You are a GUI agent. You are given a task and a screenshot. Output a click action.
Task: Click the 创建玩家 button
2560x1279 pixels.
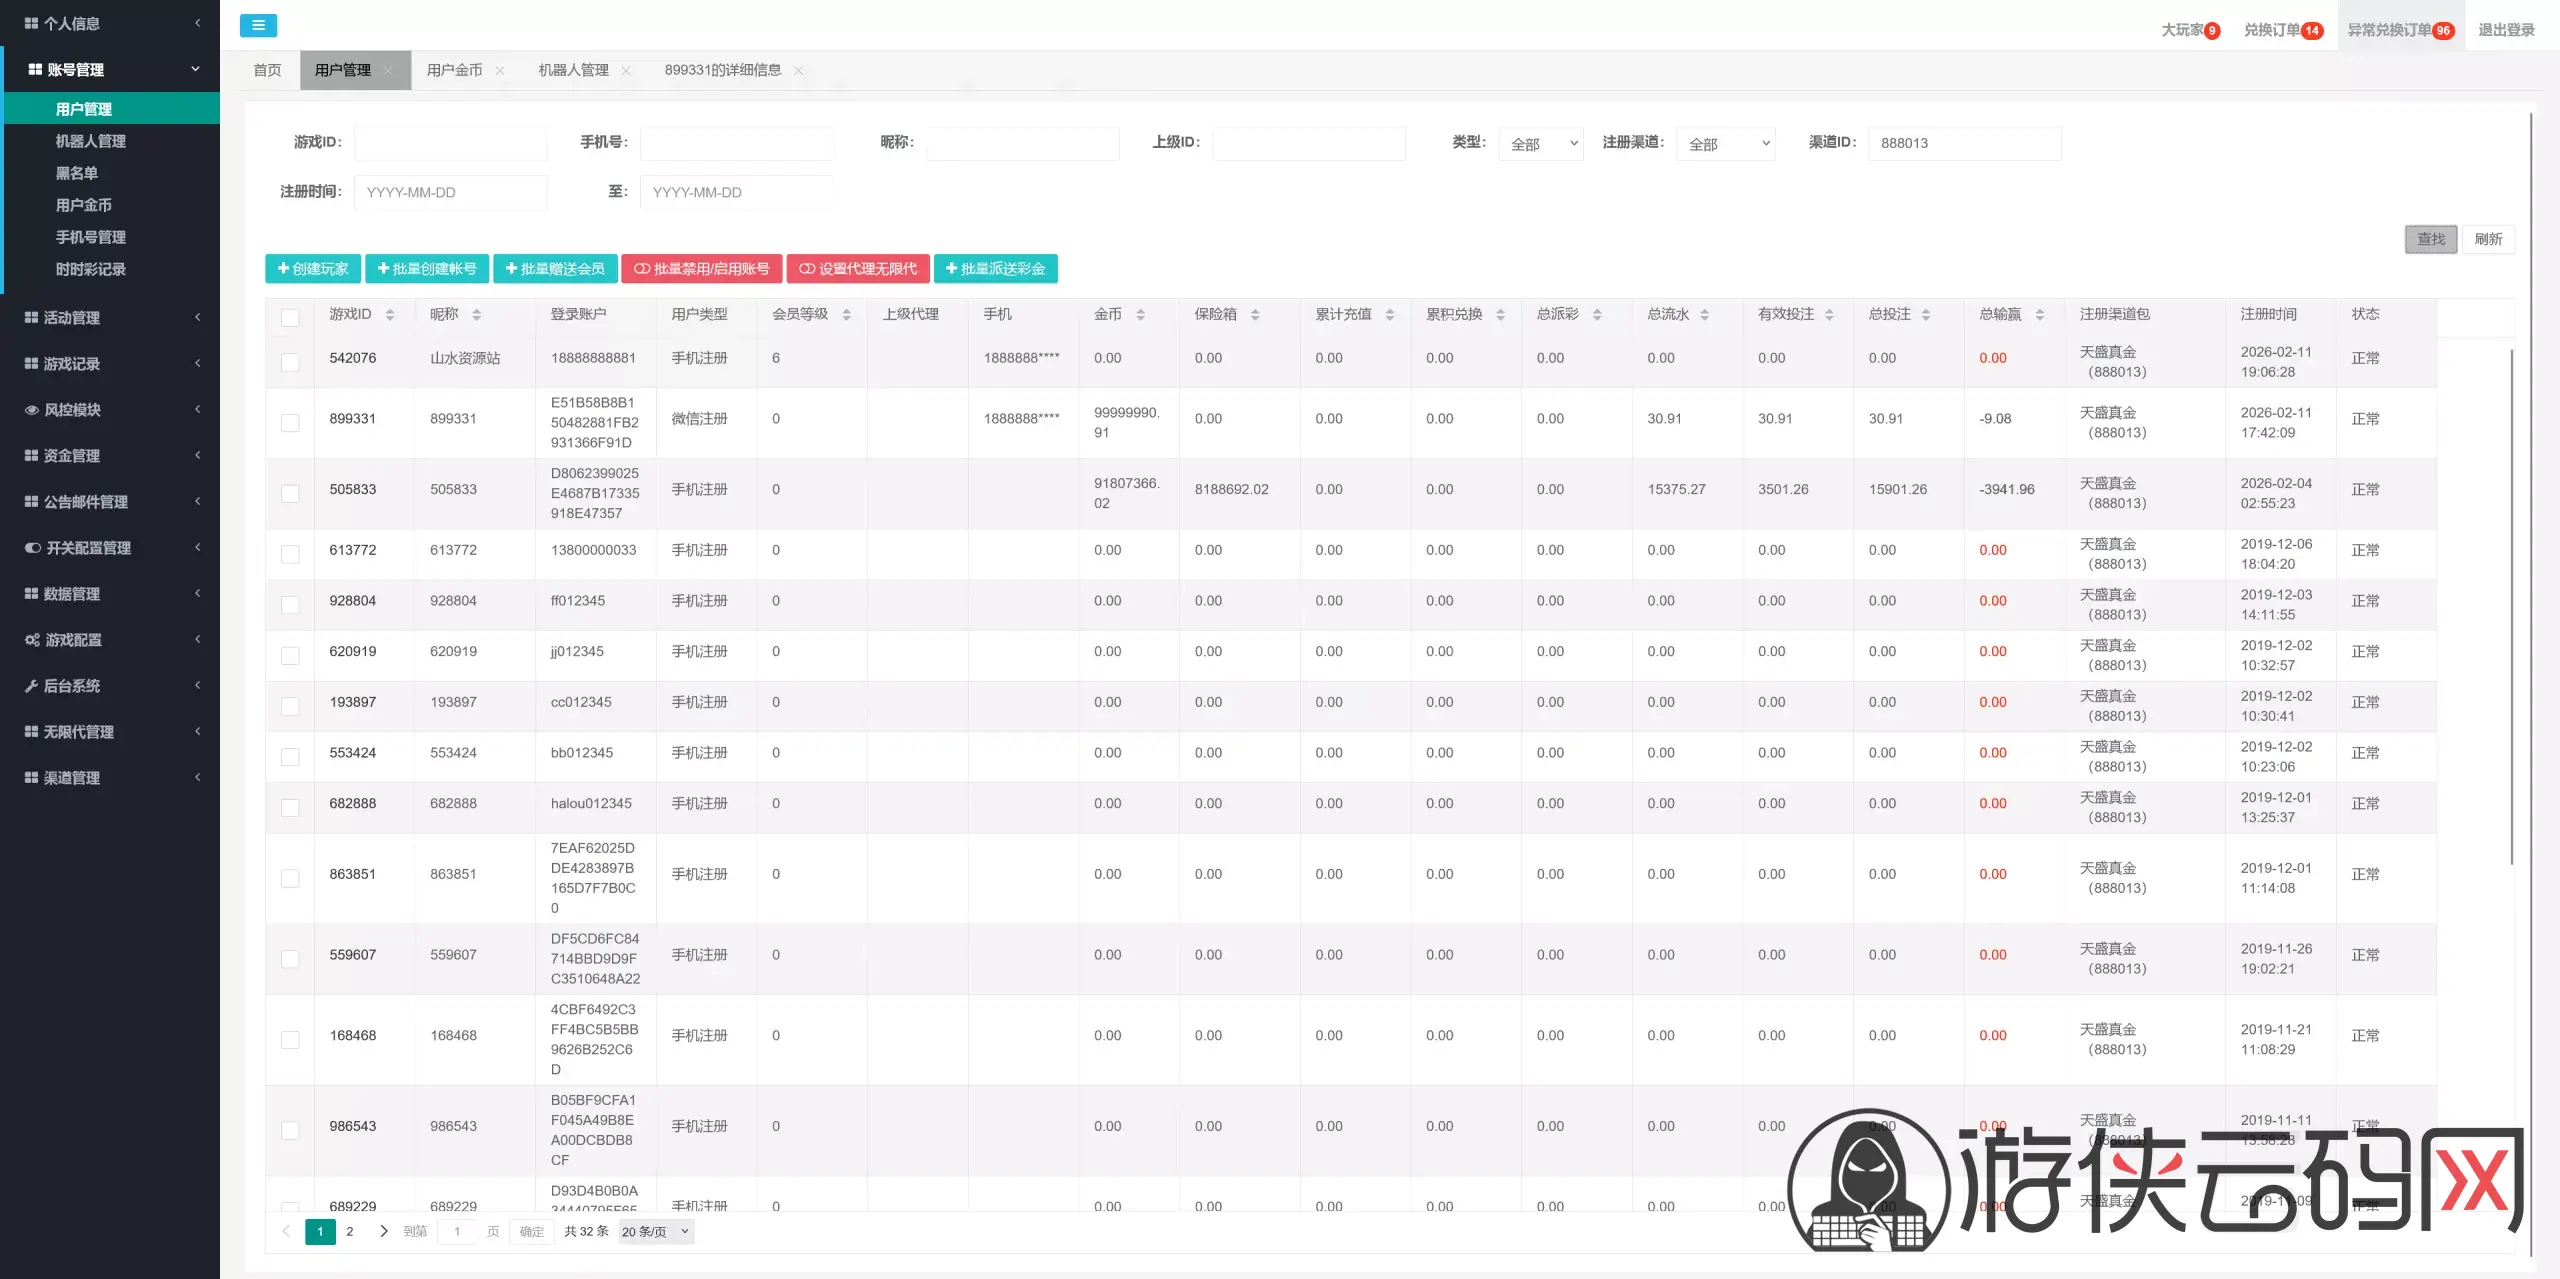pyautogui.click(x=313, y=269)
